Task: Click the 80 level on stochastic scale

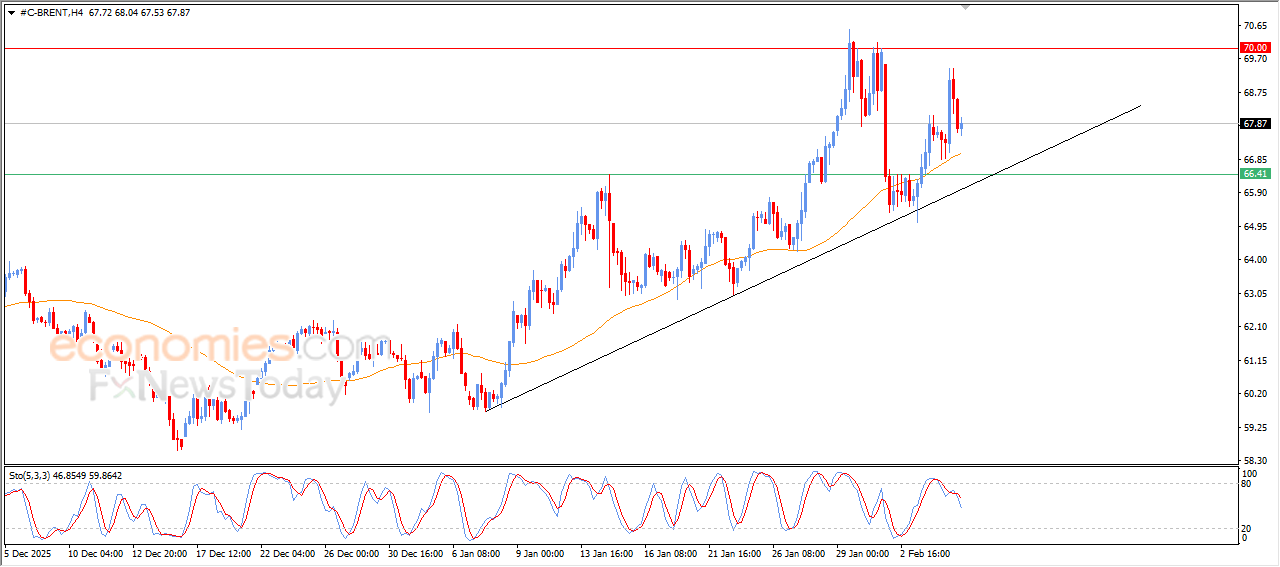Action: tap(1246, 484)
